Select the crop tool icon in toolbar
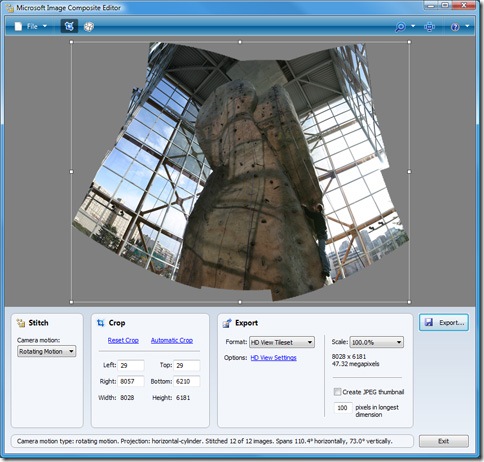This screenshot has height=462, width=484. (69, 26)
